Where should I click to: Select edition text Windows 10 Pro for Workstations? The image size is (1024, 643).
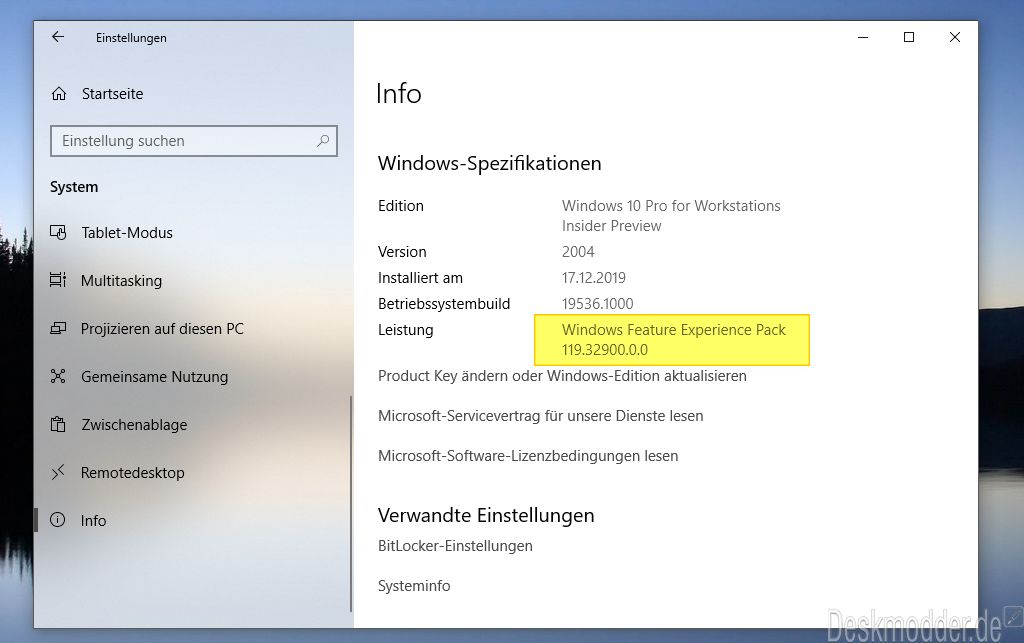(x=671, y=206)
